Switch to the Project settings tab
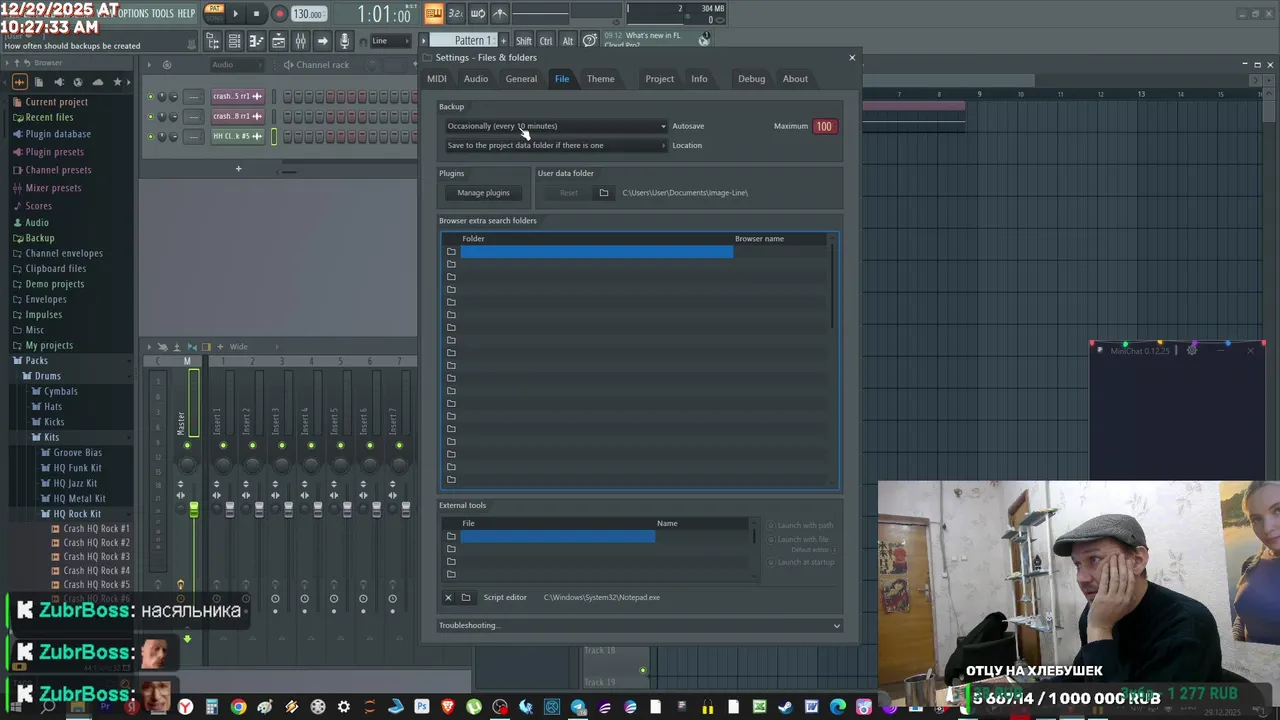This screenshot has height=720, width=1280. [x=659, y=79]
